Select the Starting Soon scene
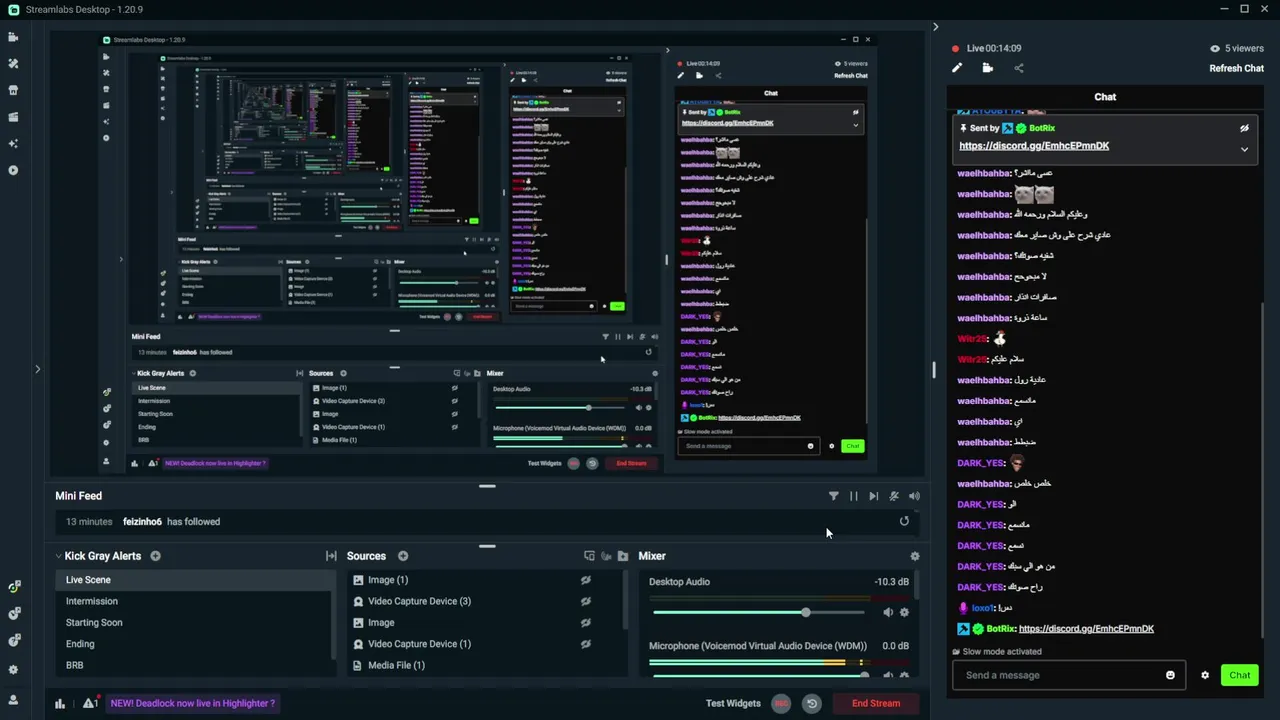Screen dimensions: 1280x720 pyautogui.click(x=195, y=622)
